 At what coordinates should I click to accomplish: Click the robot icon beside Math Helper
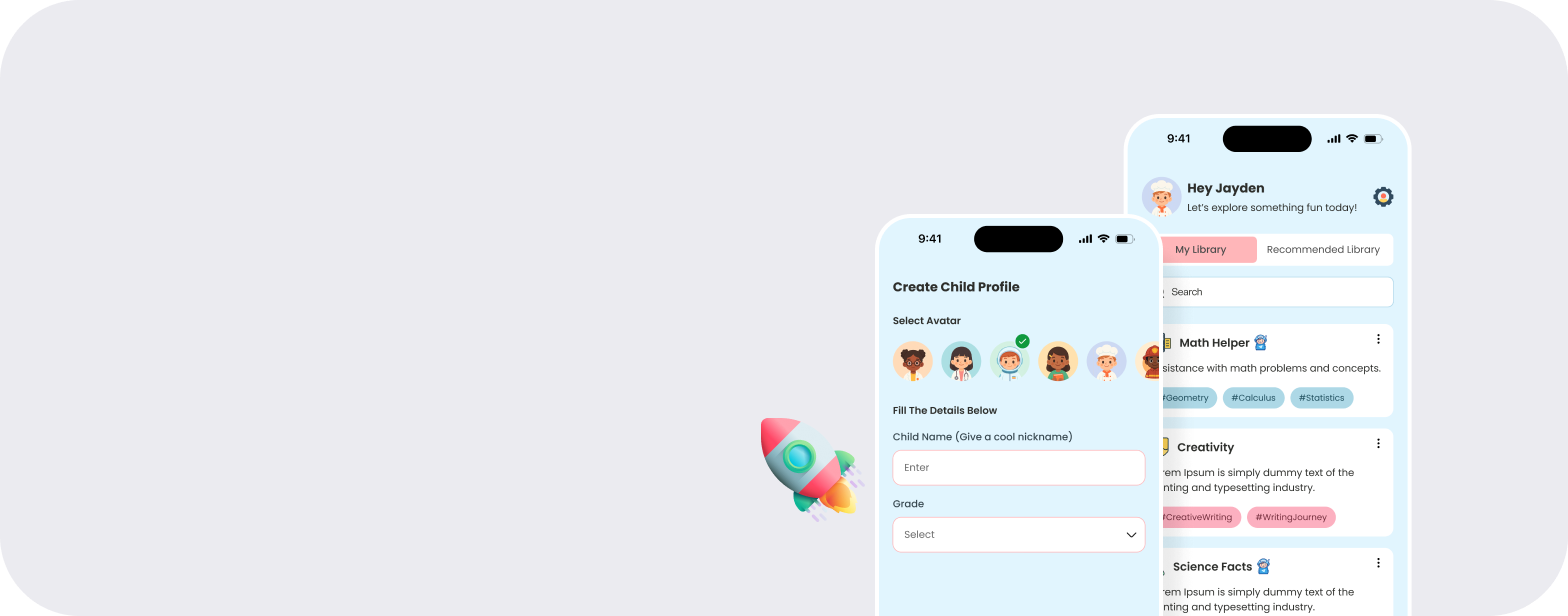pyautogui.click(x=1261, y=342)
